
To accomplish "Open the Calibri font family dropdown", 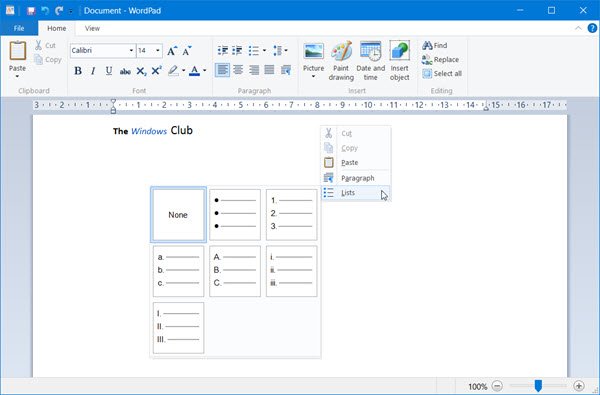I will pos(131,51).
